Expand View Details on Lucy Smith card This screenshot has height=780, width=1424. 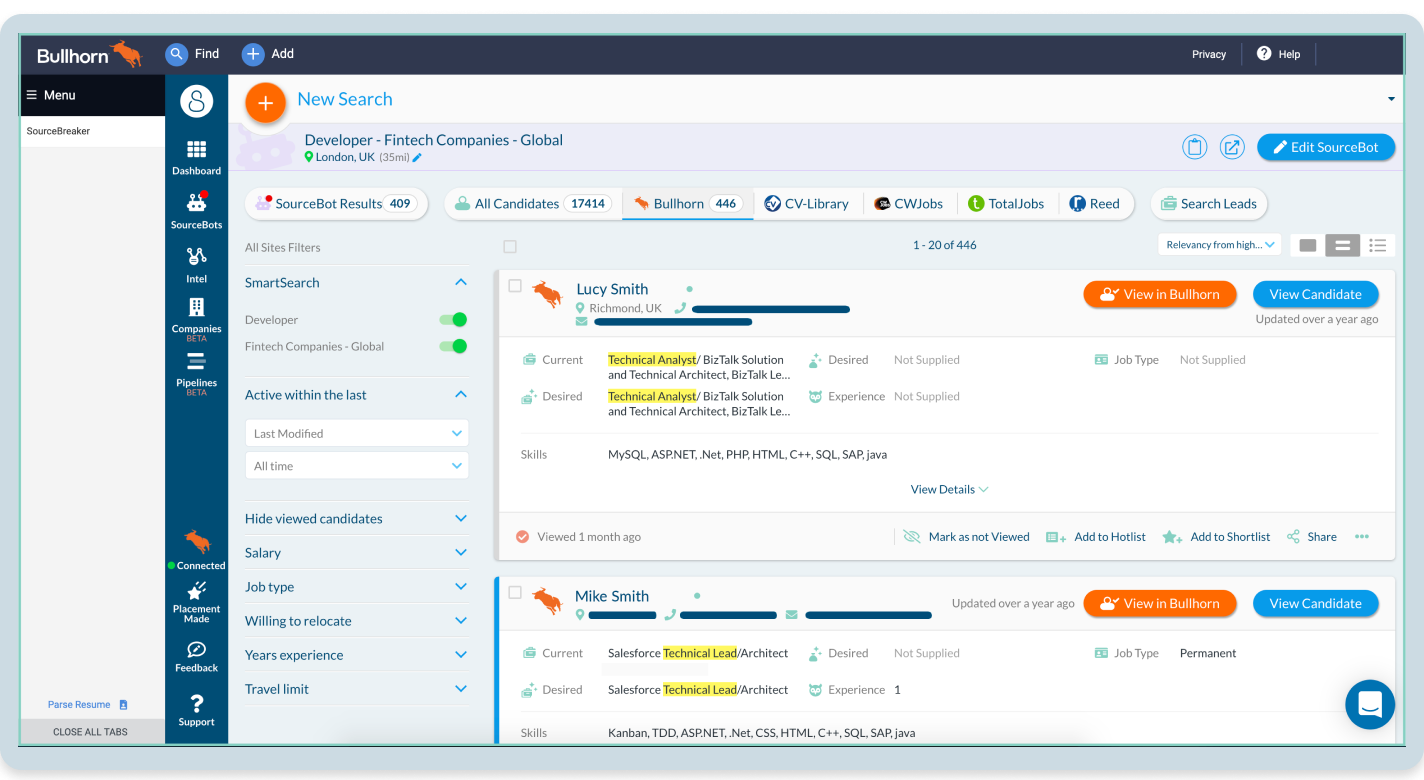[949, 490]
